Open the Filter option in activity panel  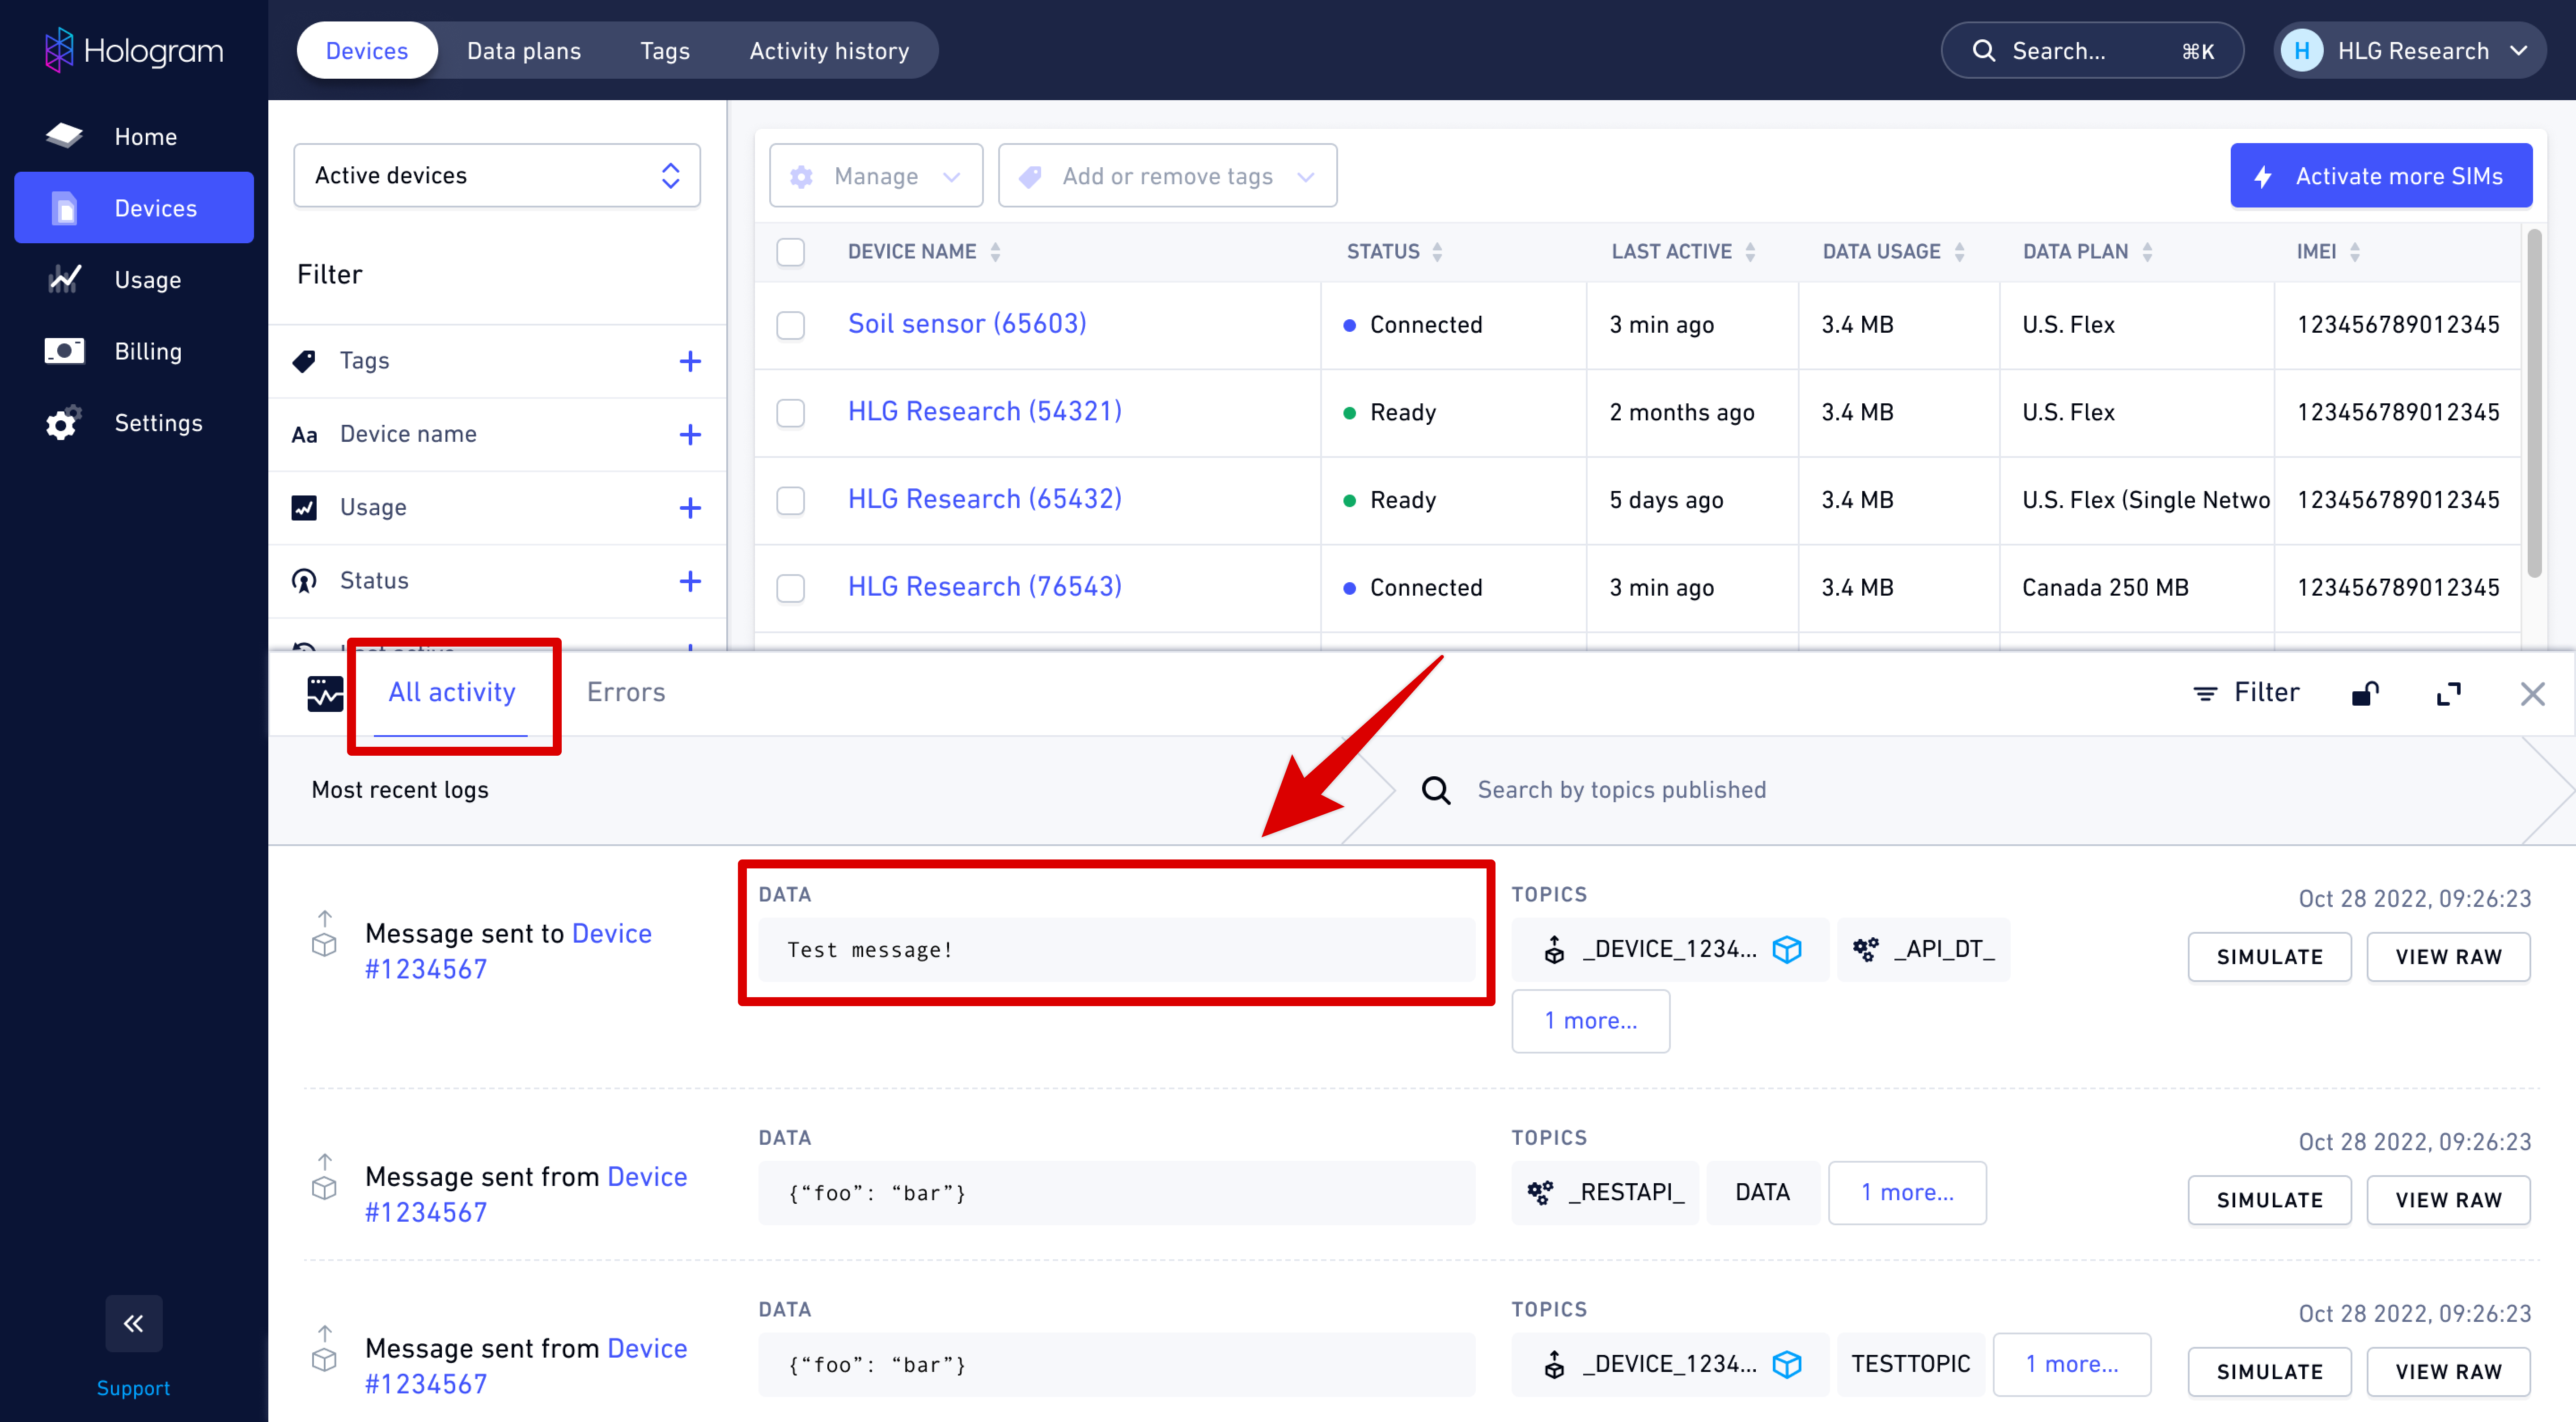pyautogui.click(x=2245, y=693)
